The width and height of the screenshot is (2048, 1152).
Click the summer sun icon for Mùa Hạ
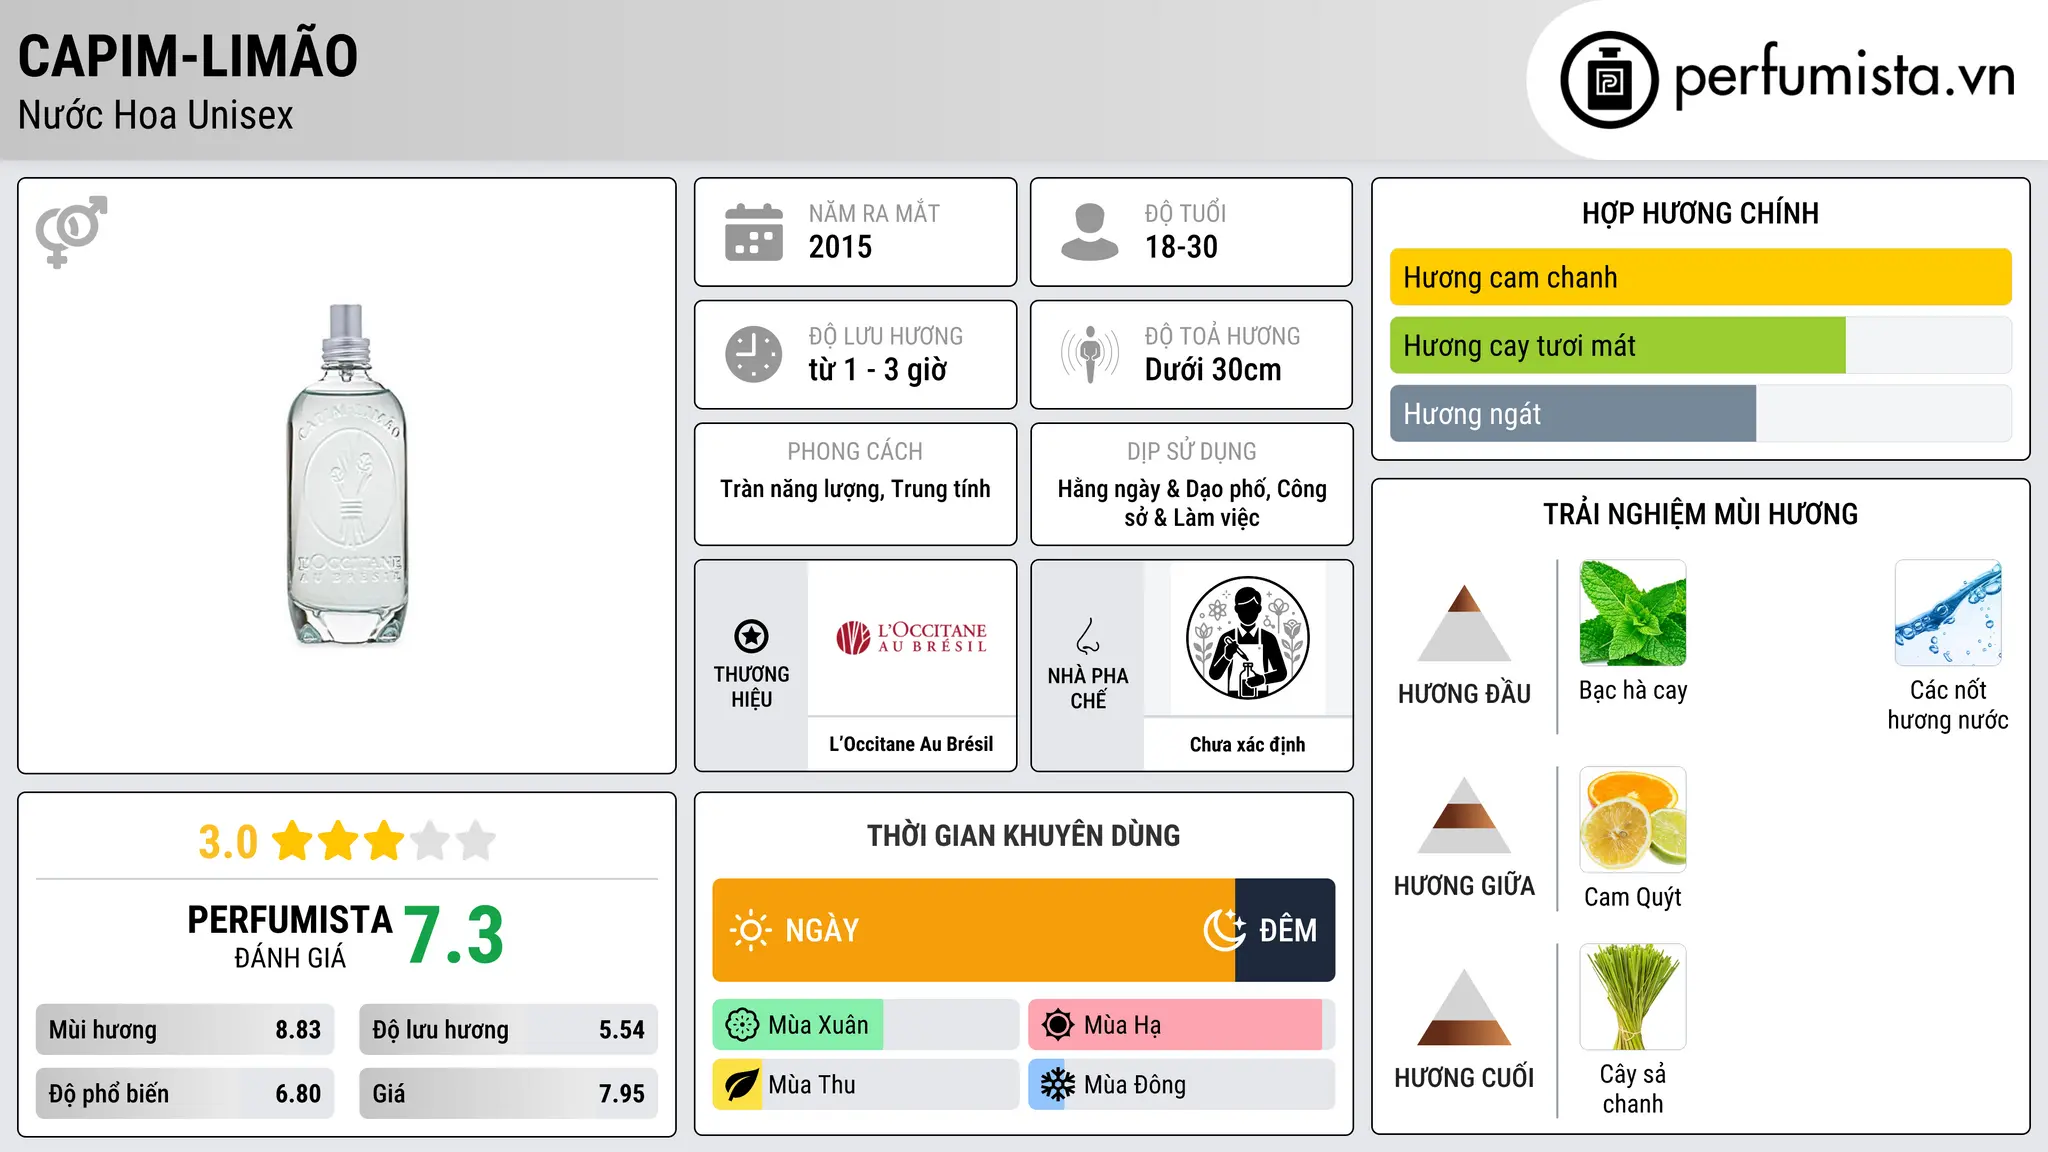(1058, 1025)
